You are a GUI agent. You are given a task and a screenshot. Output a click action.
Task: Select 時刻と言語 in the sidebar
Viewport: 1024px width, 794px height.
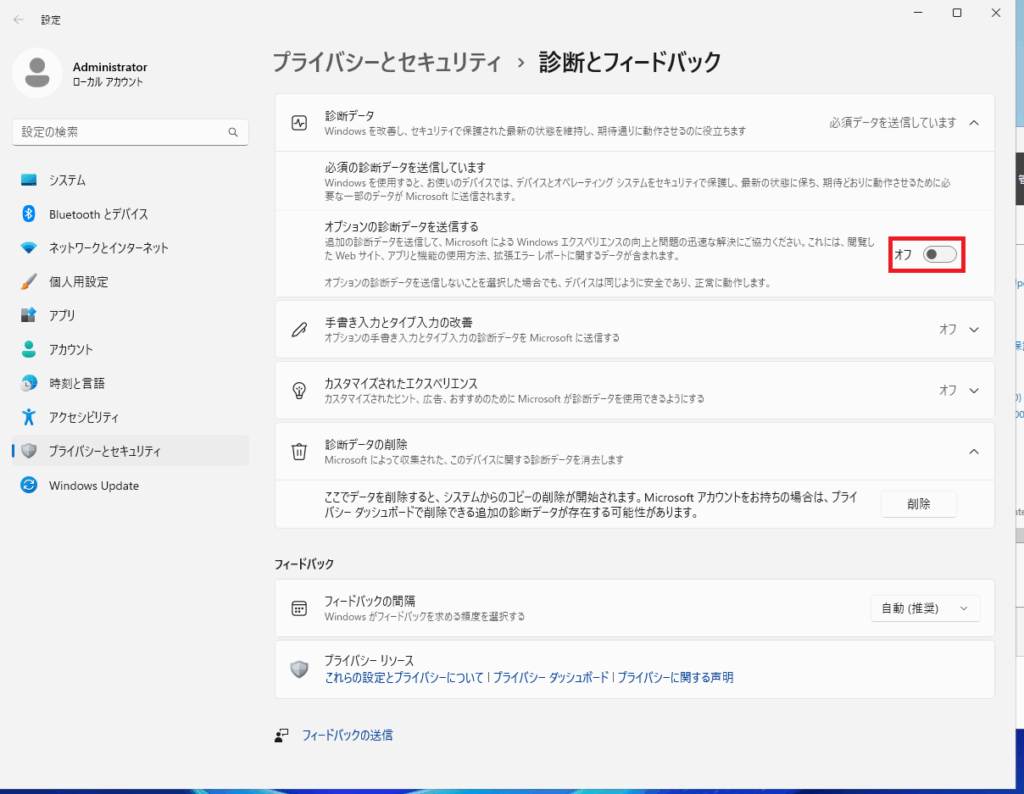(x=77, y=383)
